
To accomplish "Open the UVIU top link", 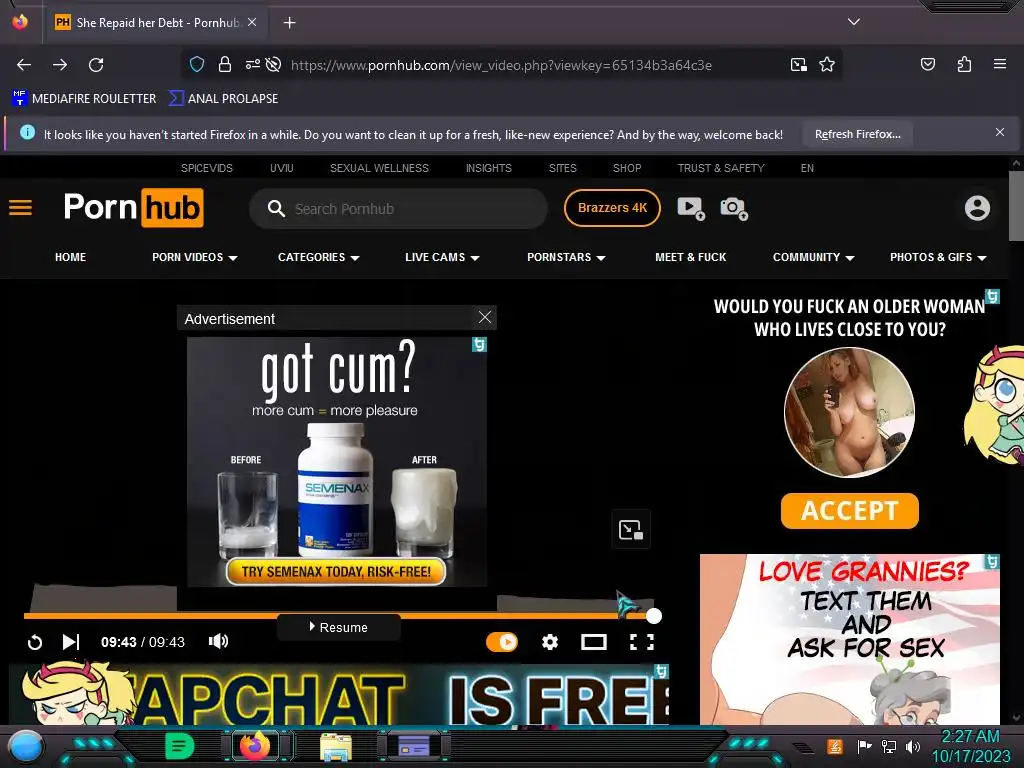I will tap(281, 168).
